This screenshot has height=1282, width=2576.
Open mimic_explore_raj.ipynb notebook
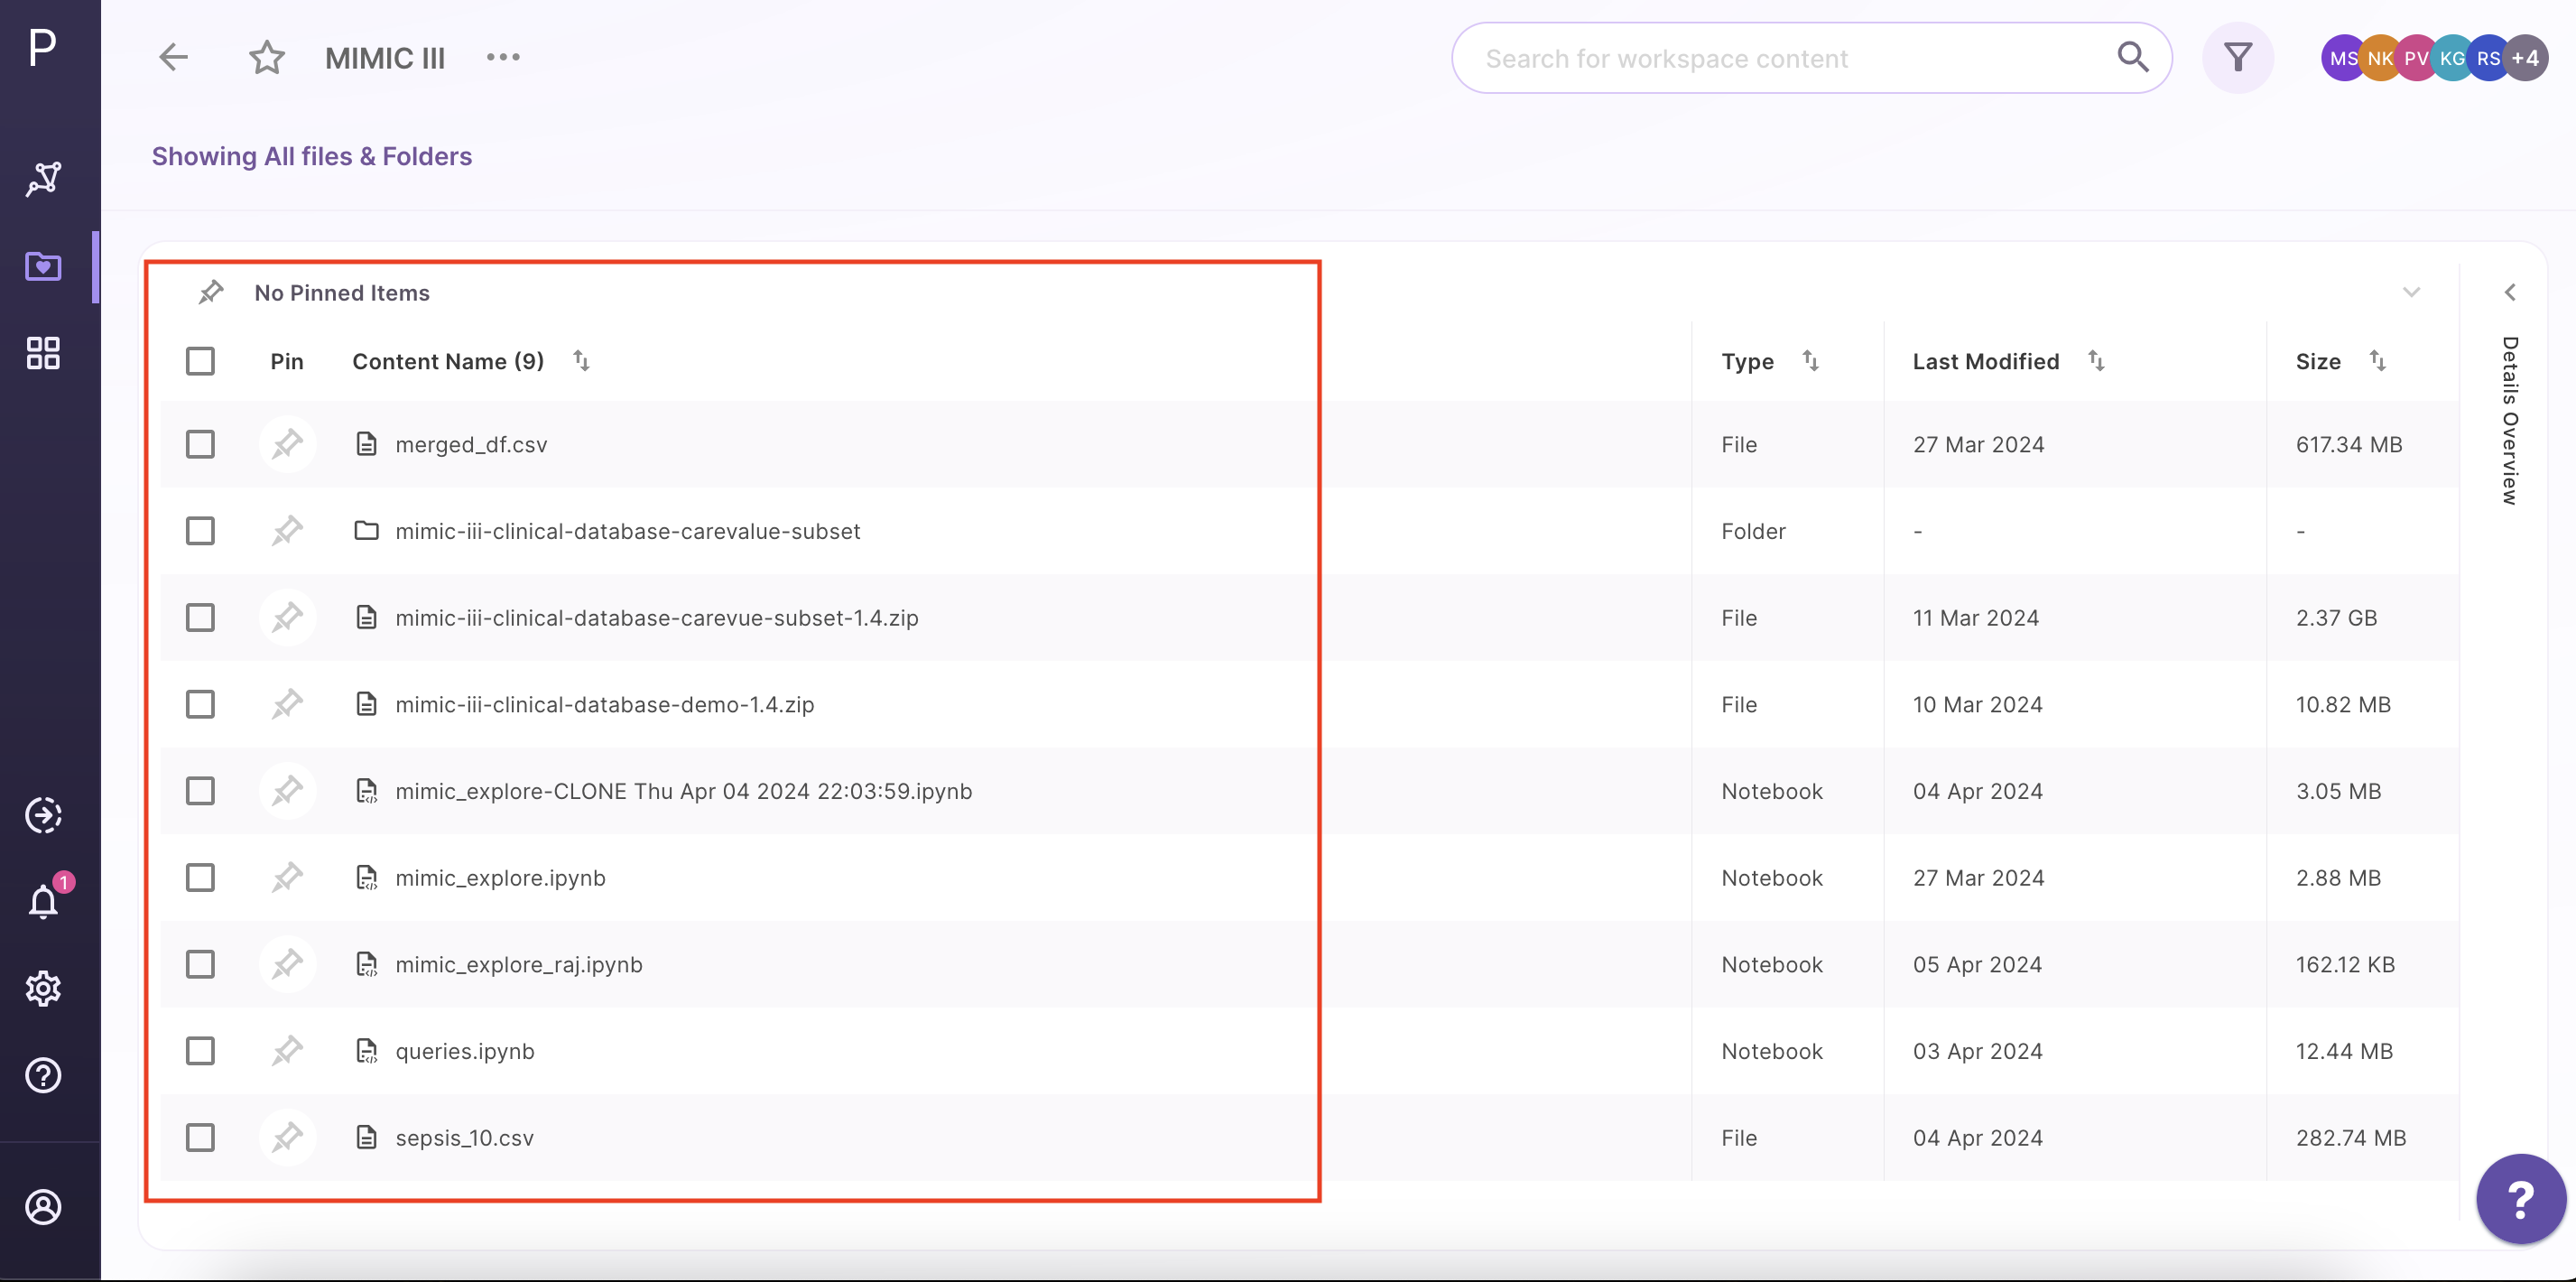click(x=518, y=965)
